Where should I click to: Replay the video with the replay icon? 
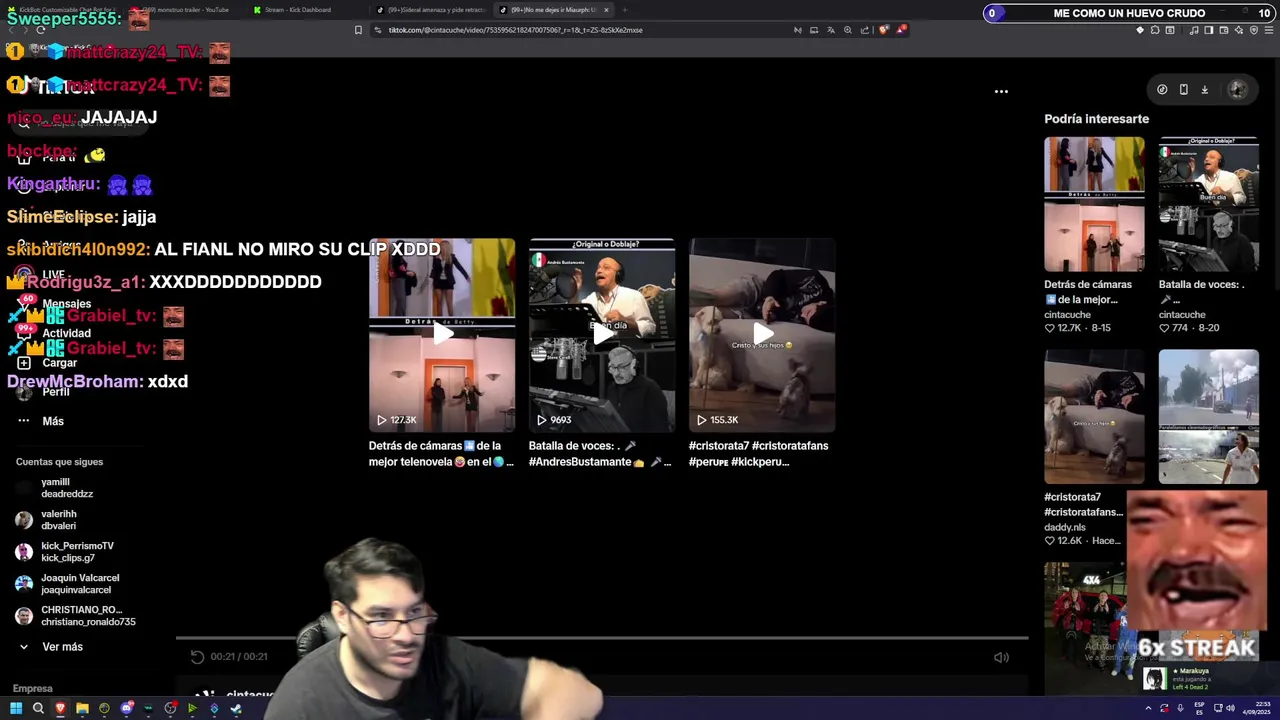[x=197, y=657]
